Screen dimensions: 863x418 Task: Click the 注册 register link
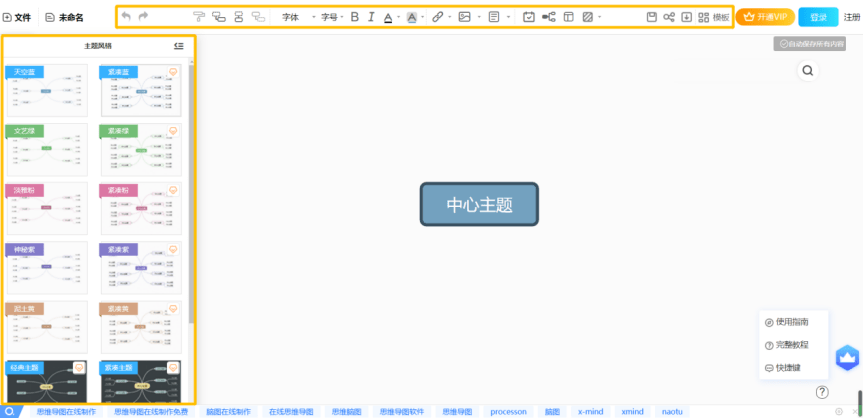point(852,17)
